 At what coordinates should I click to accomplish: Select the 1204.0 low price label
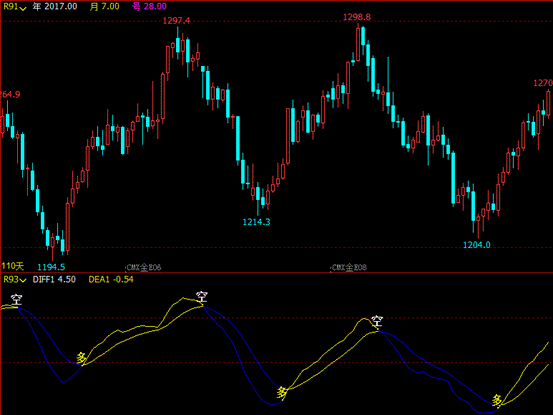[x=476, y=245]
